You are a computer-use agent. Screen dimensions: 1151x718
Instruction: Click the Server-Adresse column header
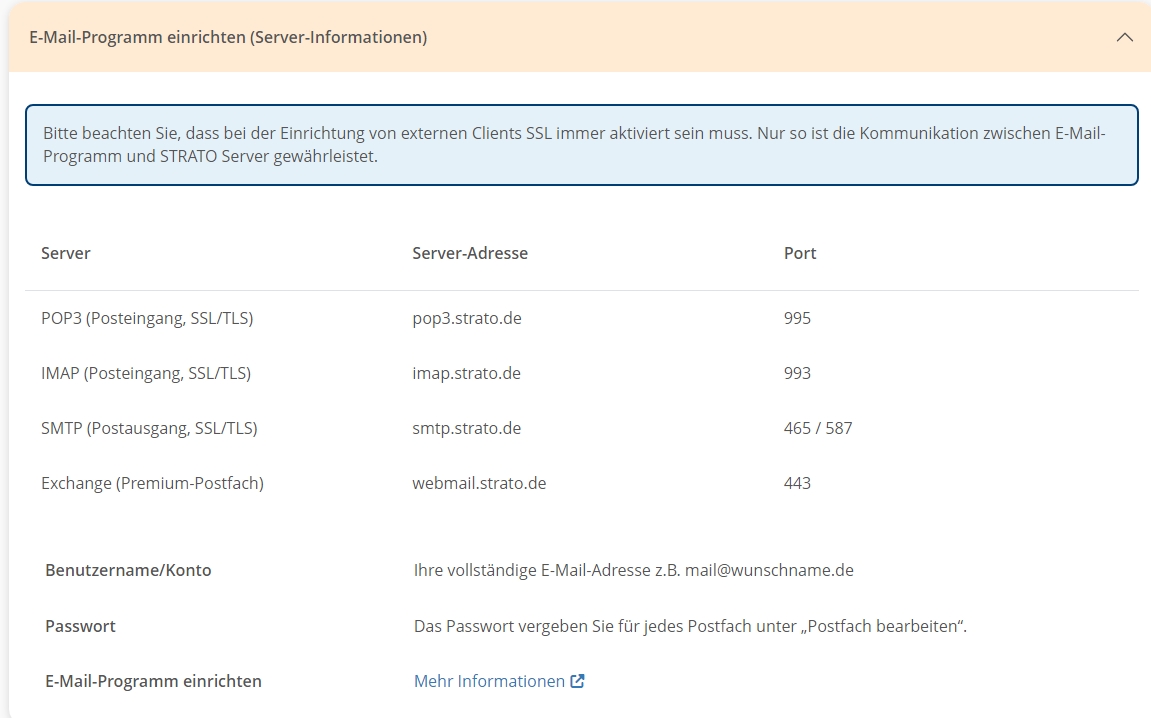[470, 253]
